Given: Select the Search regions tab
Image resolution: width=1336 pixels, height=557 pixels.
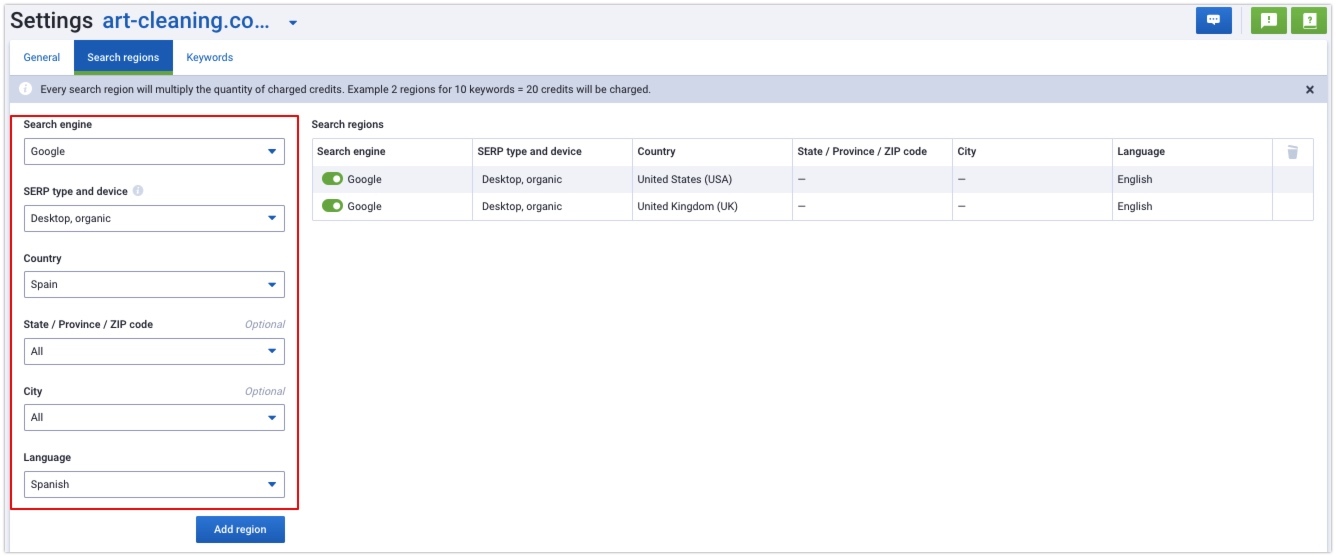Looking at the screenshot, I should tap(123, 57).
